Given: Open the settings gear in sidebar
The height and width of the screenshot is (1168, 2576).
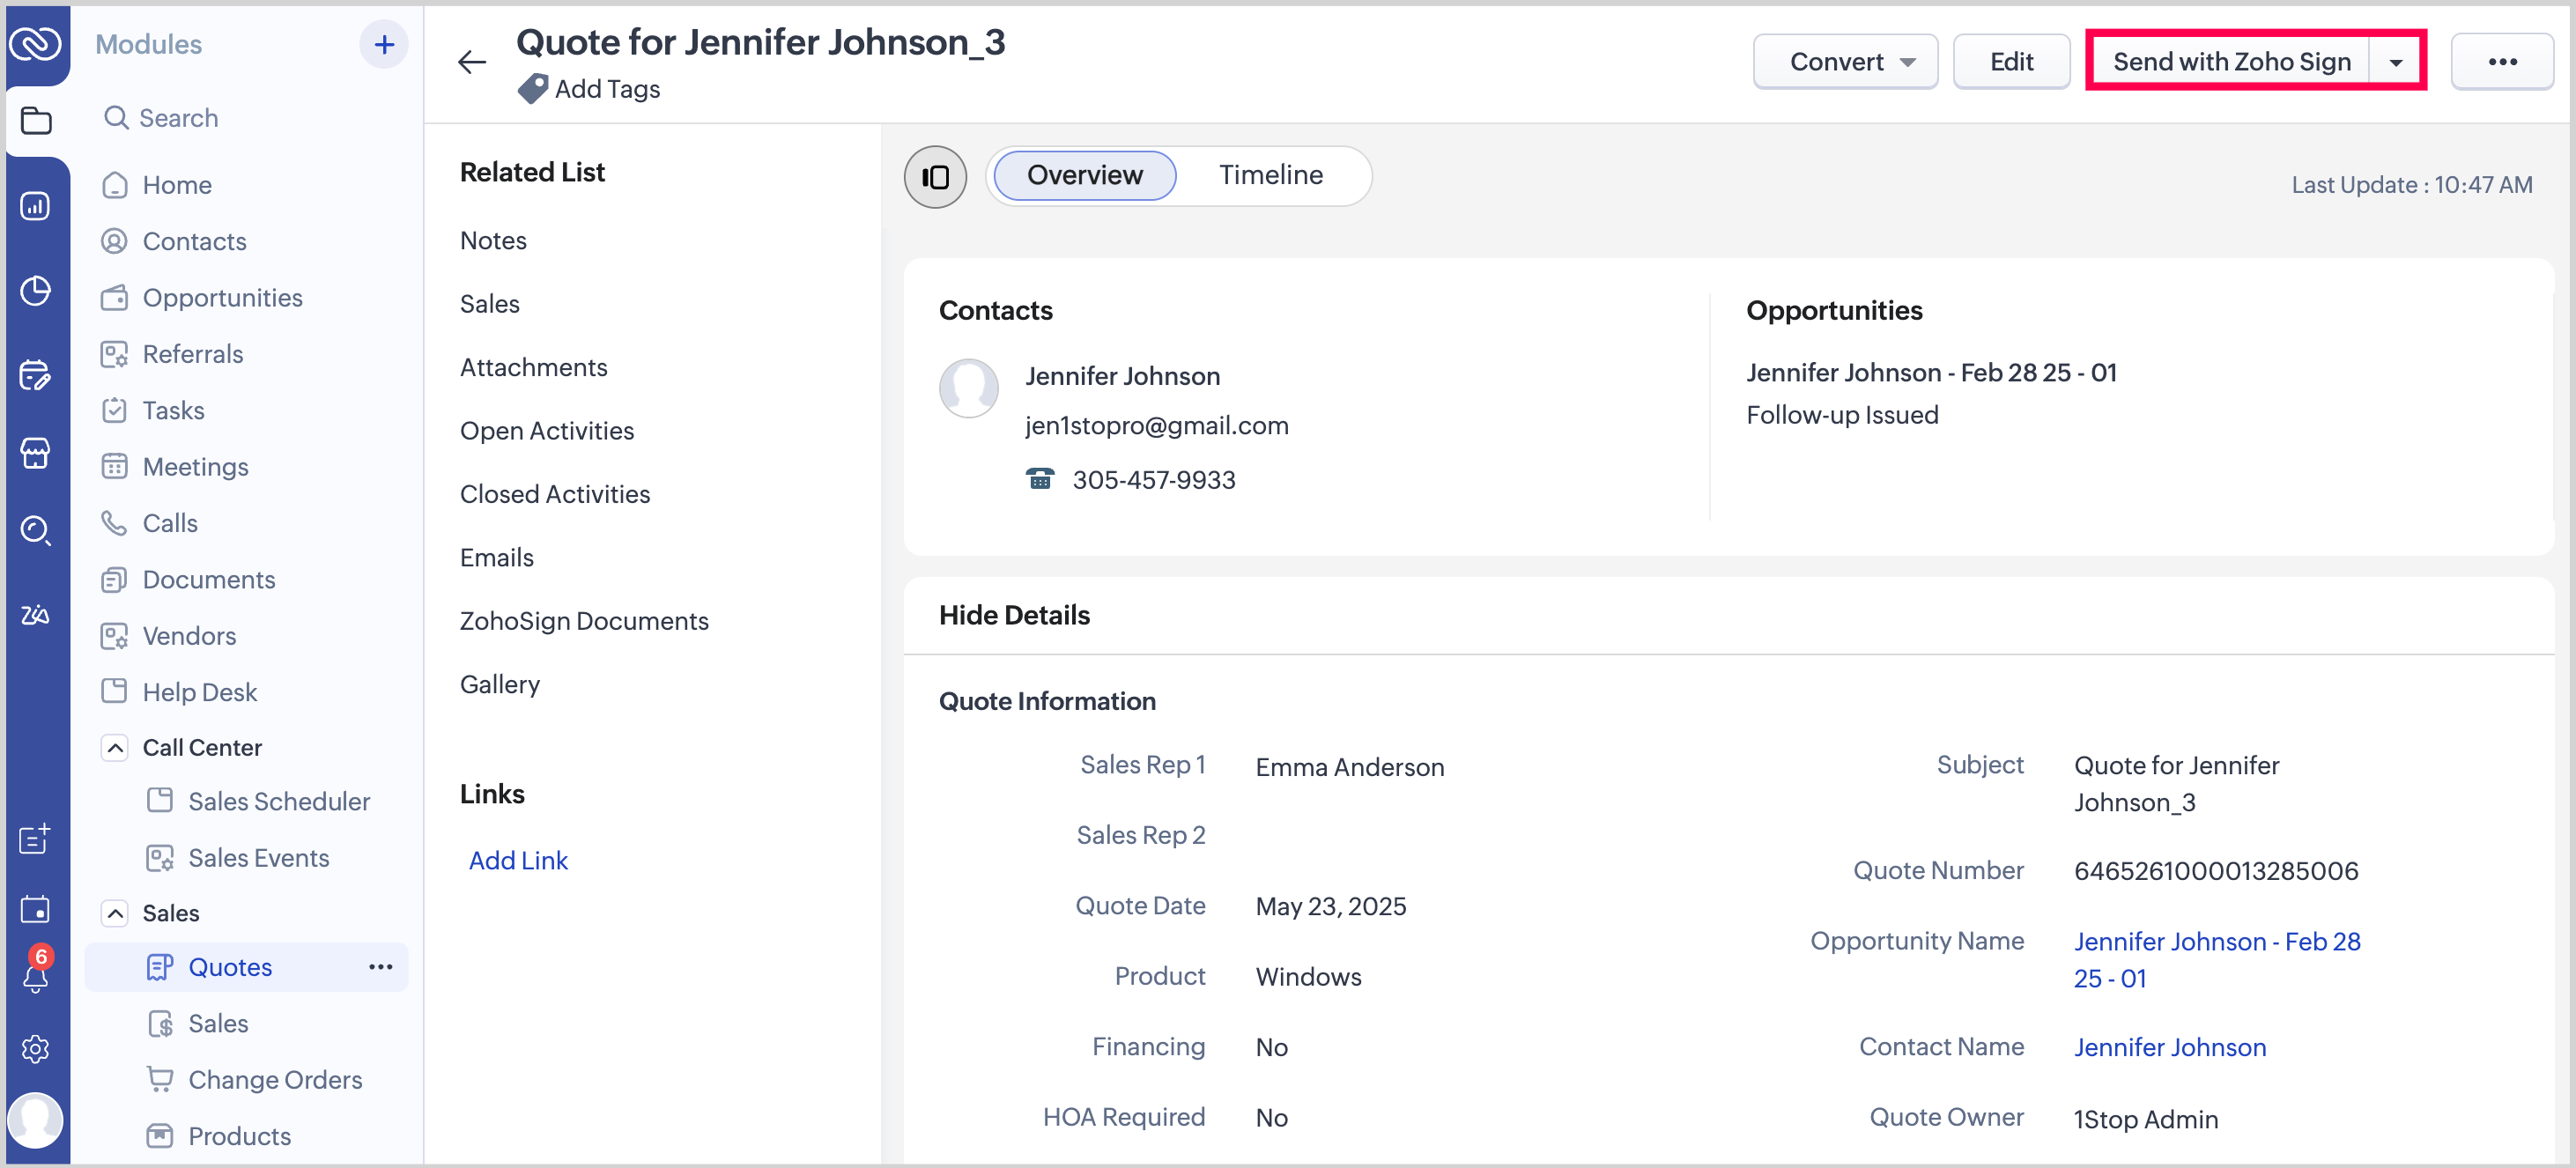Looking at the screenshot, I should tap(36, 1048).
